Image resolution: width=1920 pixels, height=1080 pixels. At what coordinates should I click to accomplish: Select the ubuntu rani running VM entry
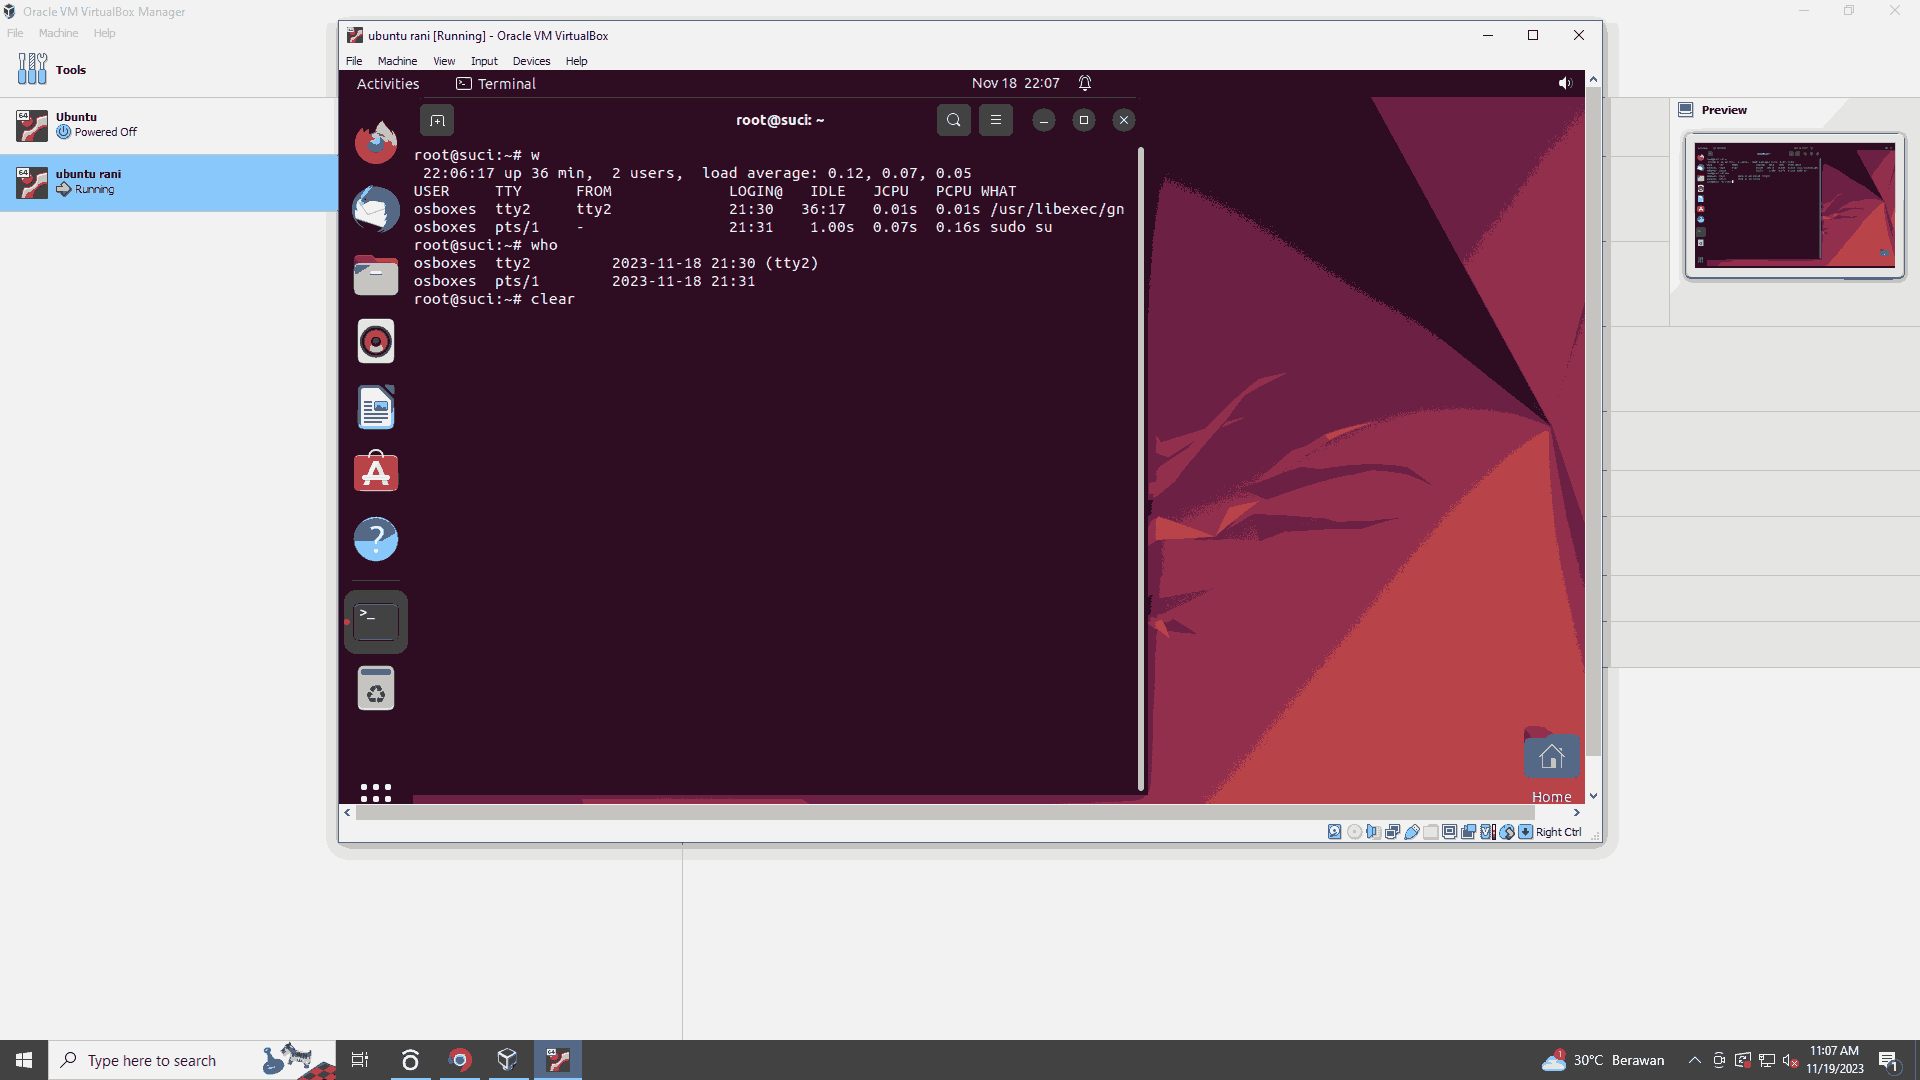(x=169, y=182)
